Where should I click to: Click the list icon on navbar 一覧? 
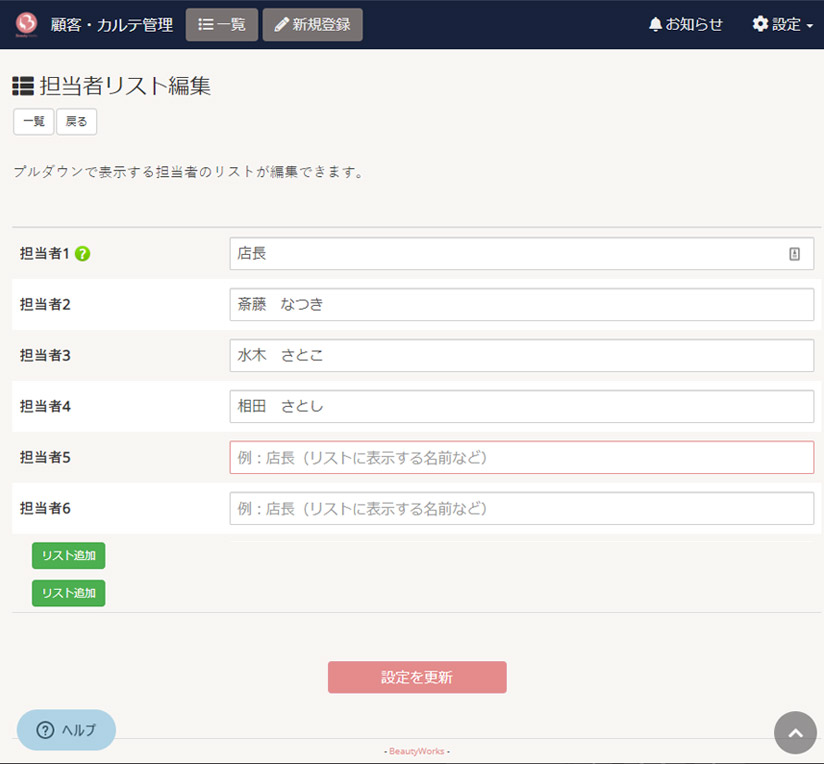(x=205, y=24)
